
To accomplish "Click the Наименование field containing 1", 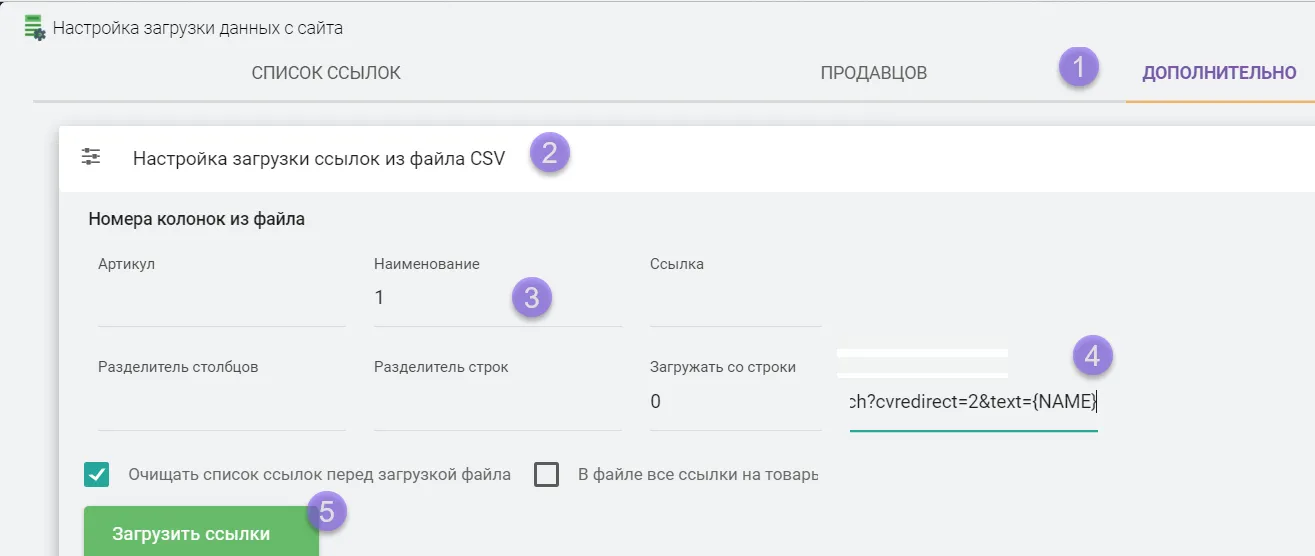I will point(498,298).
